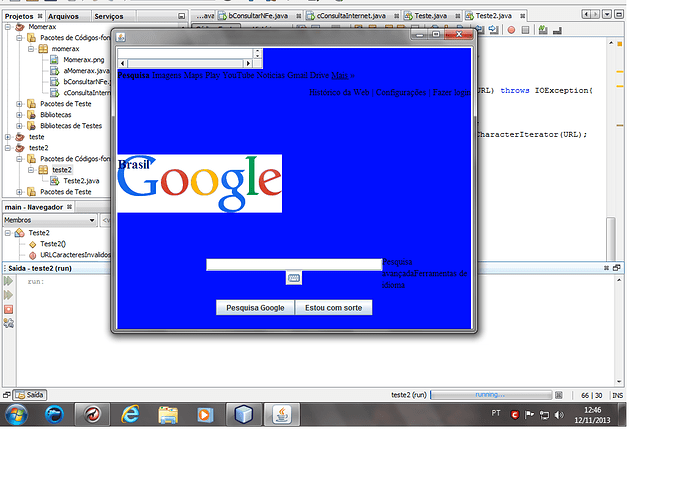The image size is (690, 500).
Task: Collapse the Teste2 class node in Navegador
Action: point(7,233)
